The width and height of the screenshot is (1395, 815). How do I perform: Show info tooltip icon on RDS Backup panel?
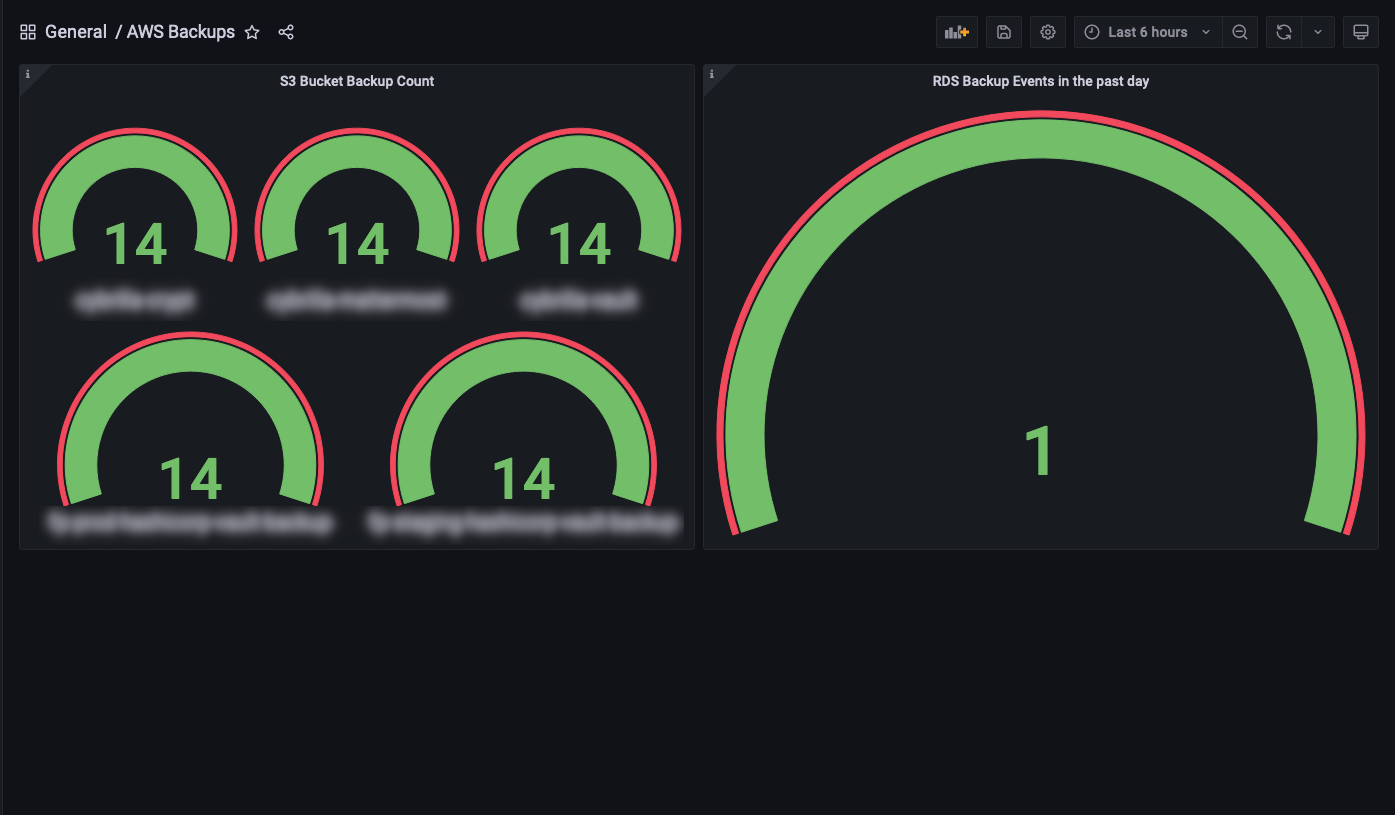(712, 74)
